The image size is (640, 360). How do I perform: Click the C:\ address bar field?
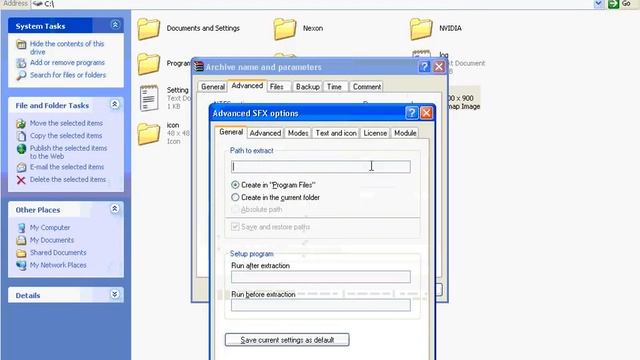[312, 4]
